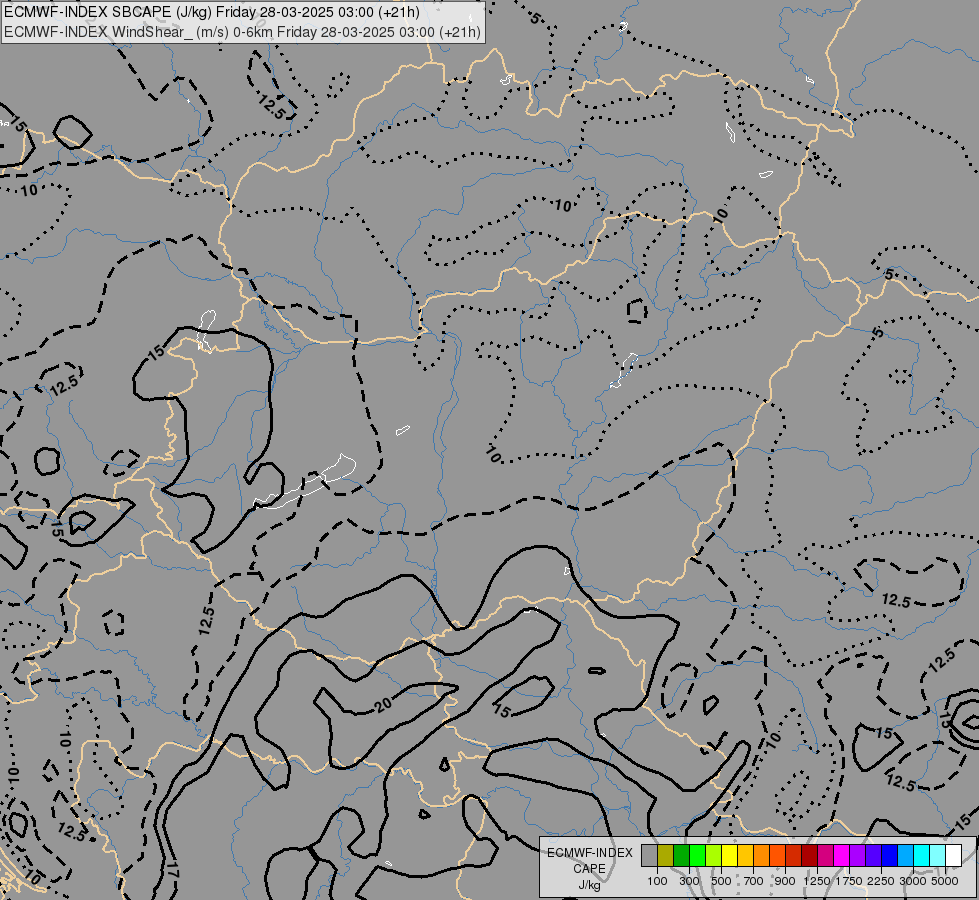The width and height of the screenshot is (979, 900).
Task: Click the legend value 2250
Action: pyautogui.click(x=881, y=881)
